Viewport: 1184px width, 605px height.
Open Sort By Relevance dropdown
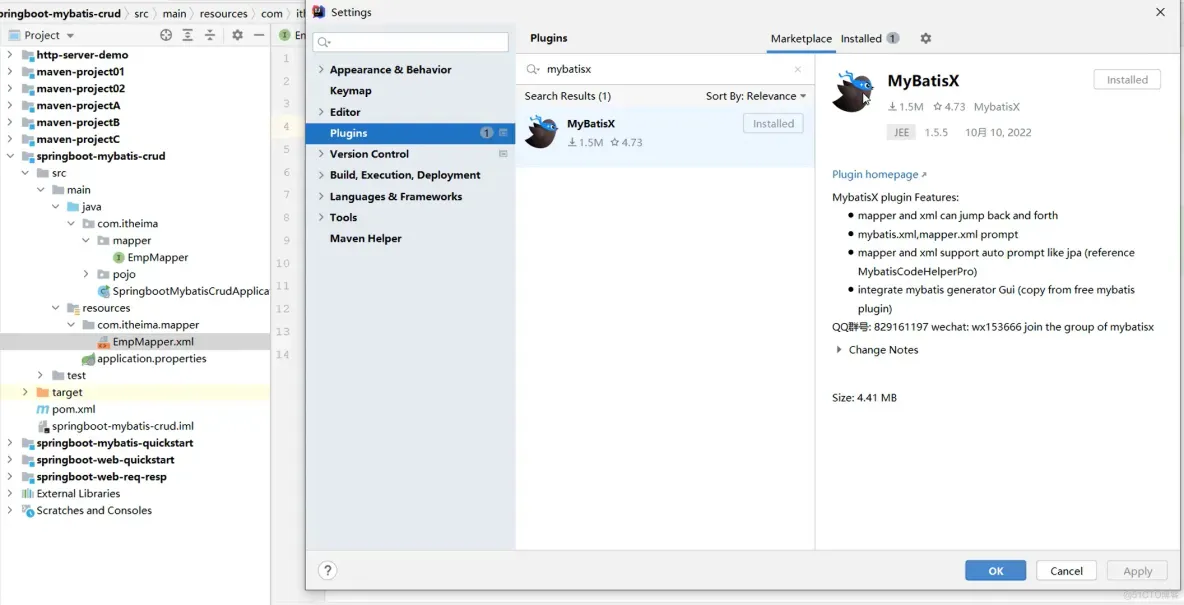click(x=756, y=97)
